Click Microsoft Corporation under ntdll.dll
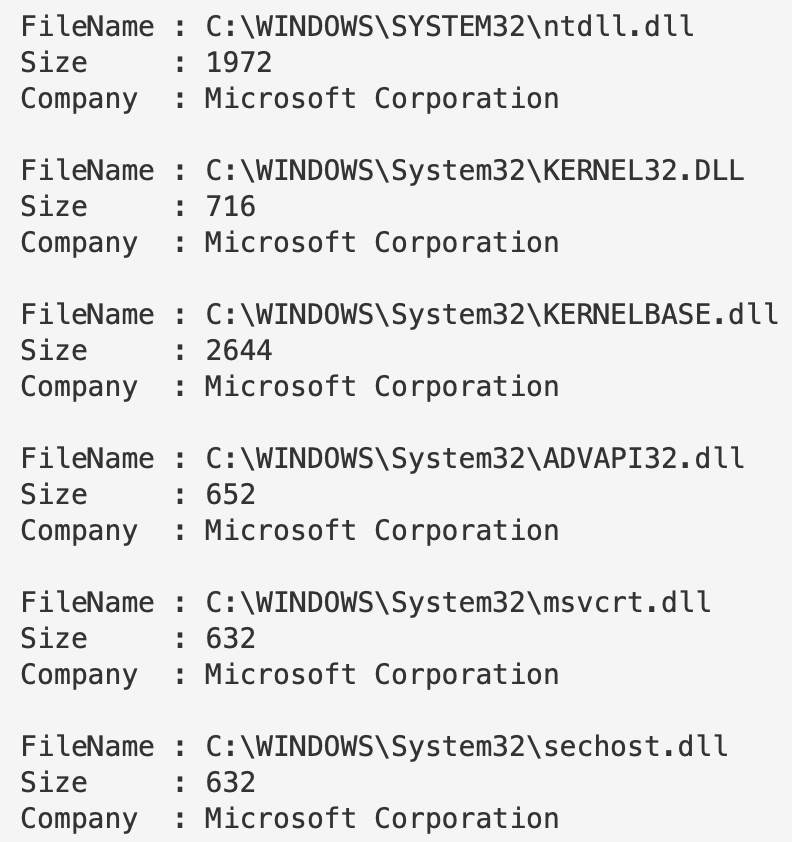Image resolution: width=792 pixels, height=842 pixels. tap(381, 98)
